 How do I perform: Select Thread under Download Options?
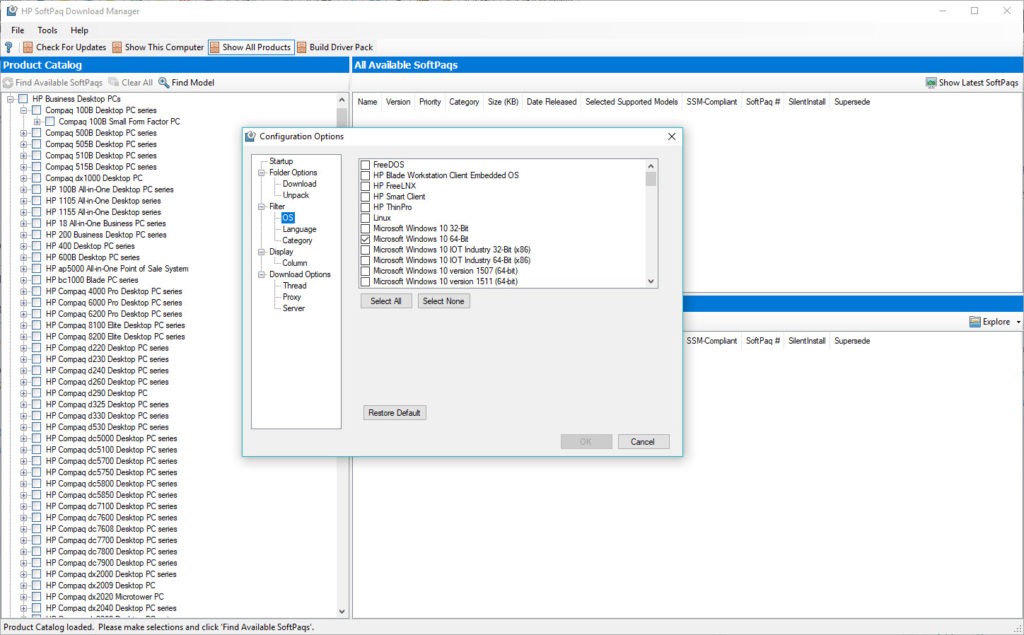pyautogui.click(x=294, y=285)
